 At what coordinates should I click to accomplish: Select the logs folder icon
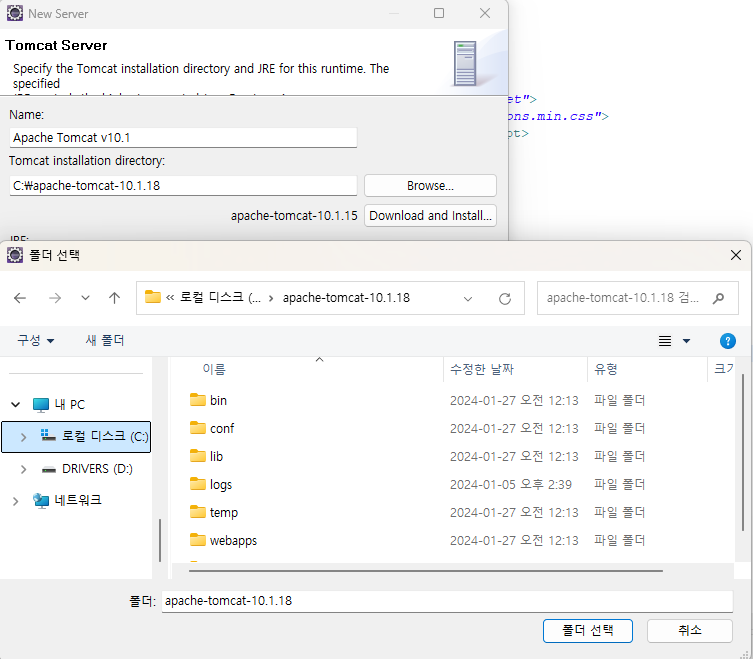pos(197,484)
